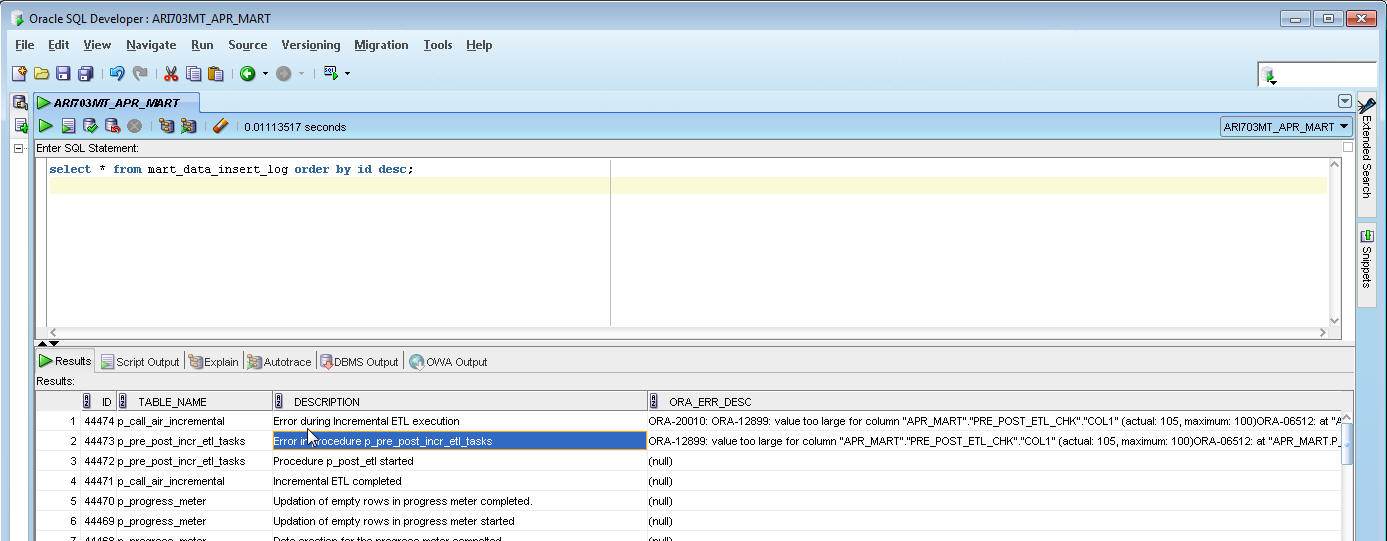
Task: Select cell 'Error during Incremental ETL execution'
Action: click(460, 421)
